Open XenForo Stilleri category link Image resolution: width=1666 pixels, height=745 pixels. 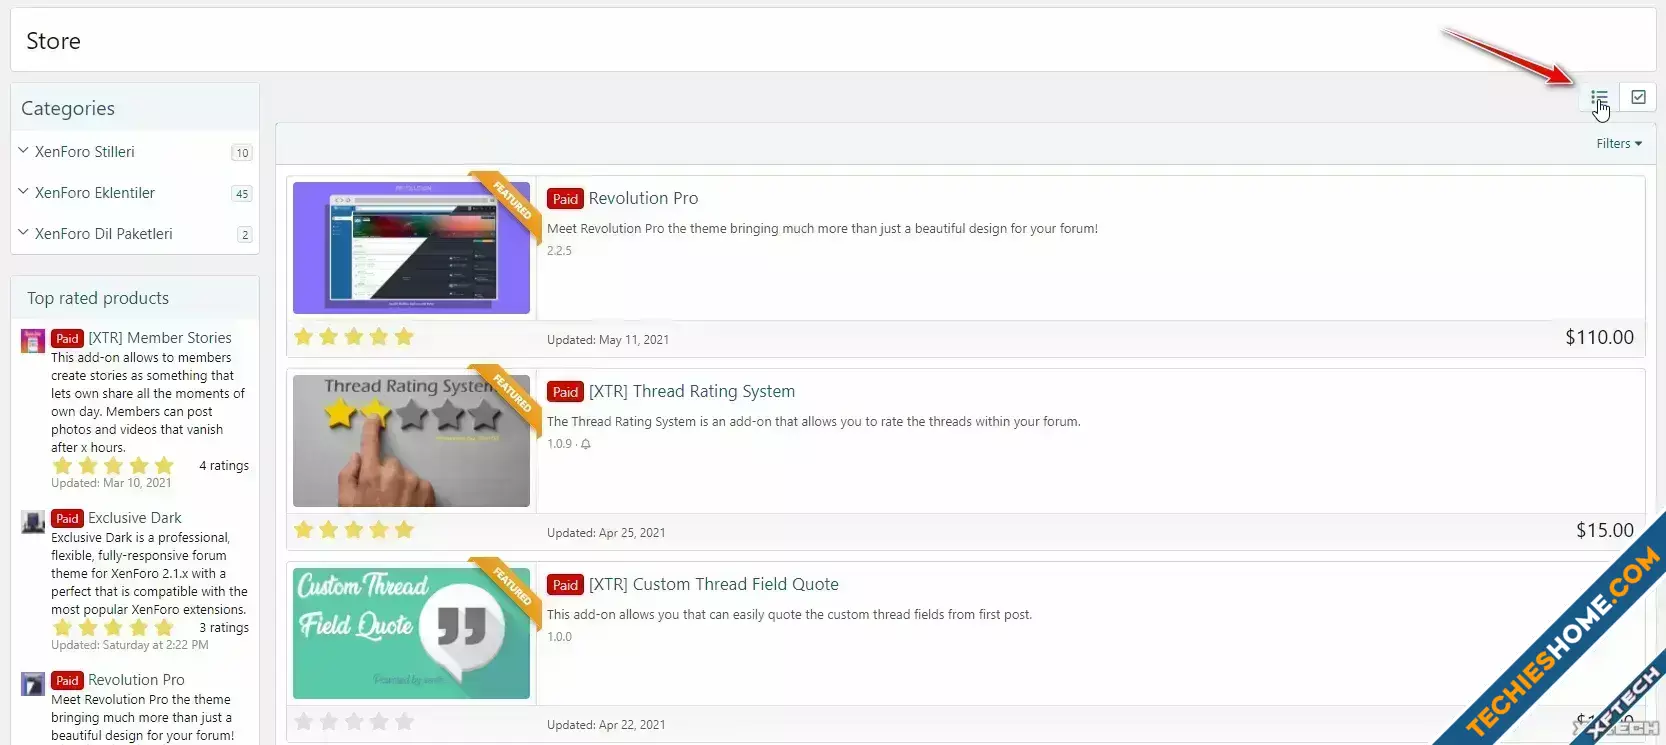point(85,152)
